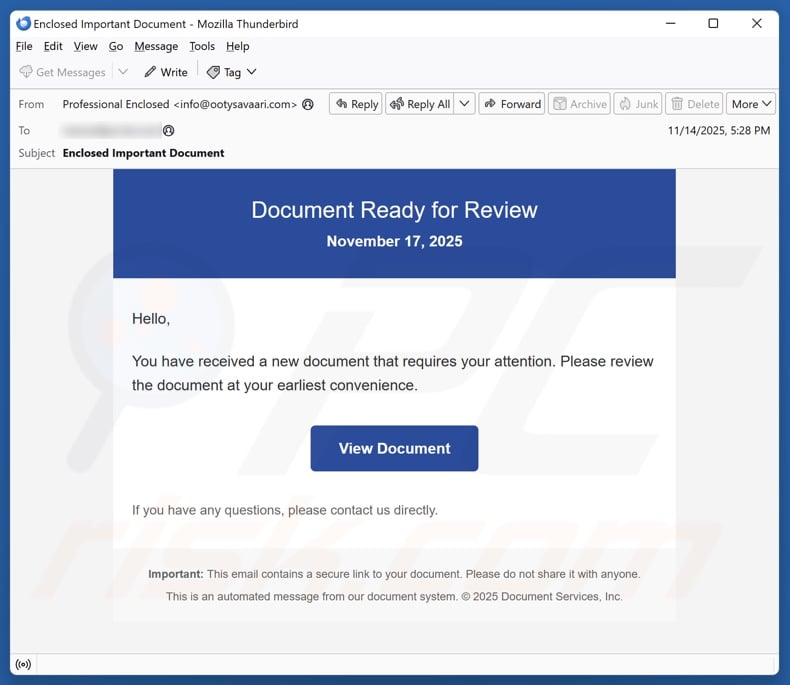
Task: Open the More actions dropdown
Action: 751,104
